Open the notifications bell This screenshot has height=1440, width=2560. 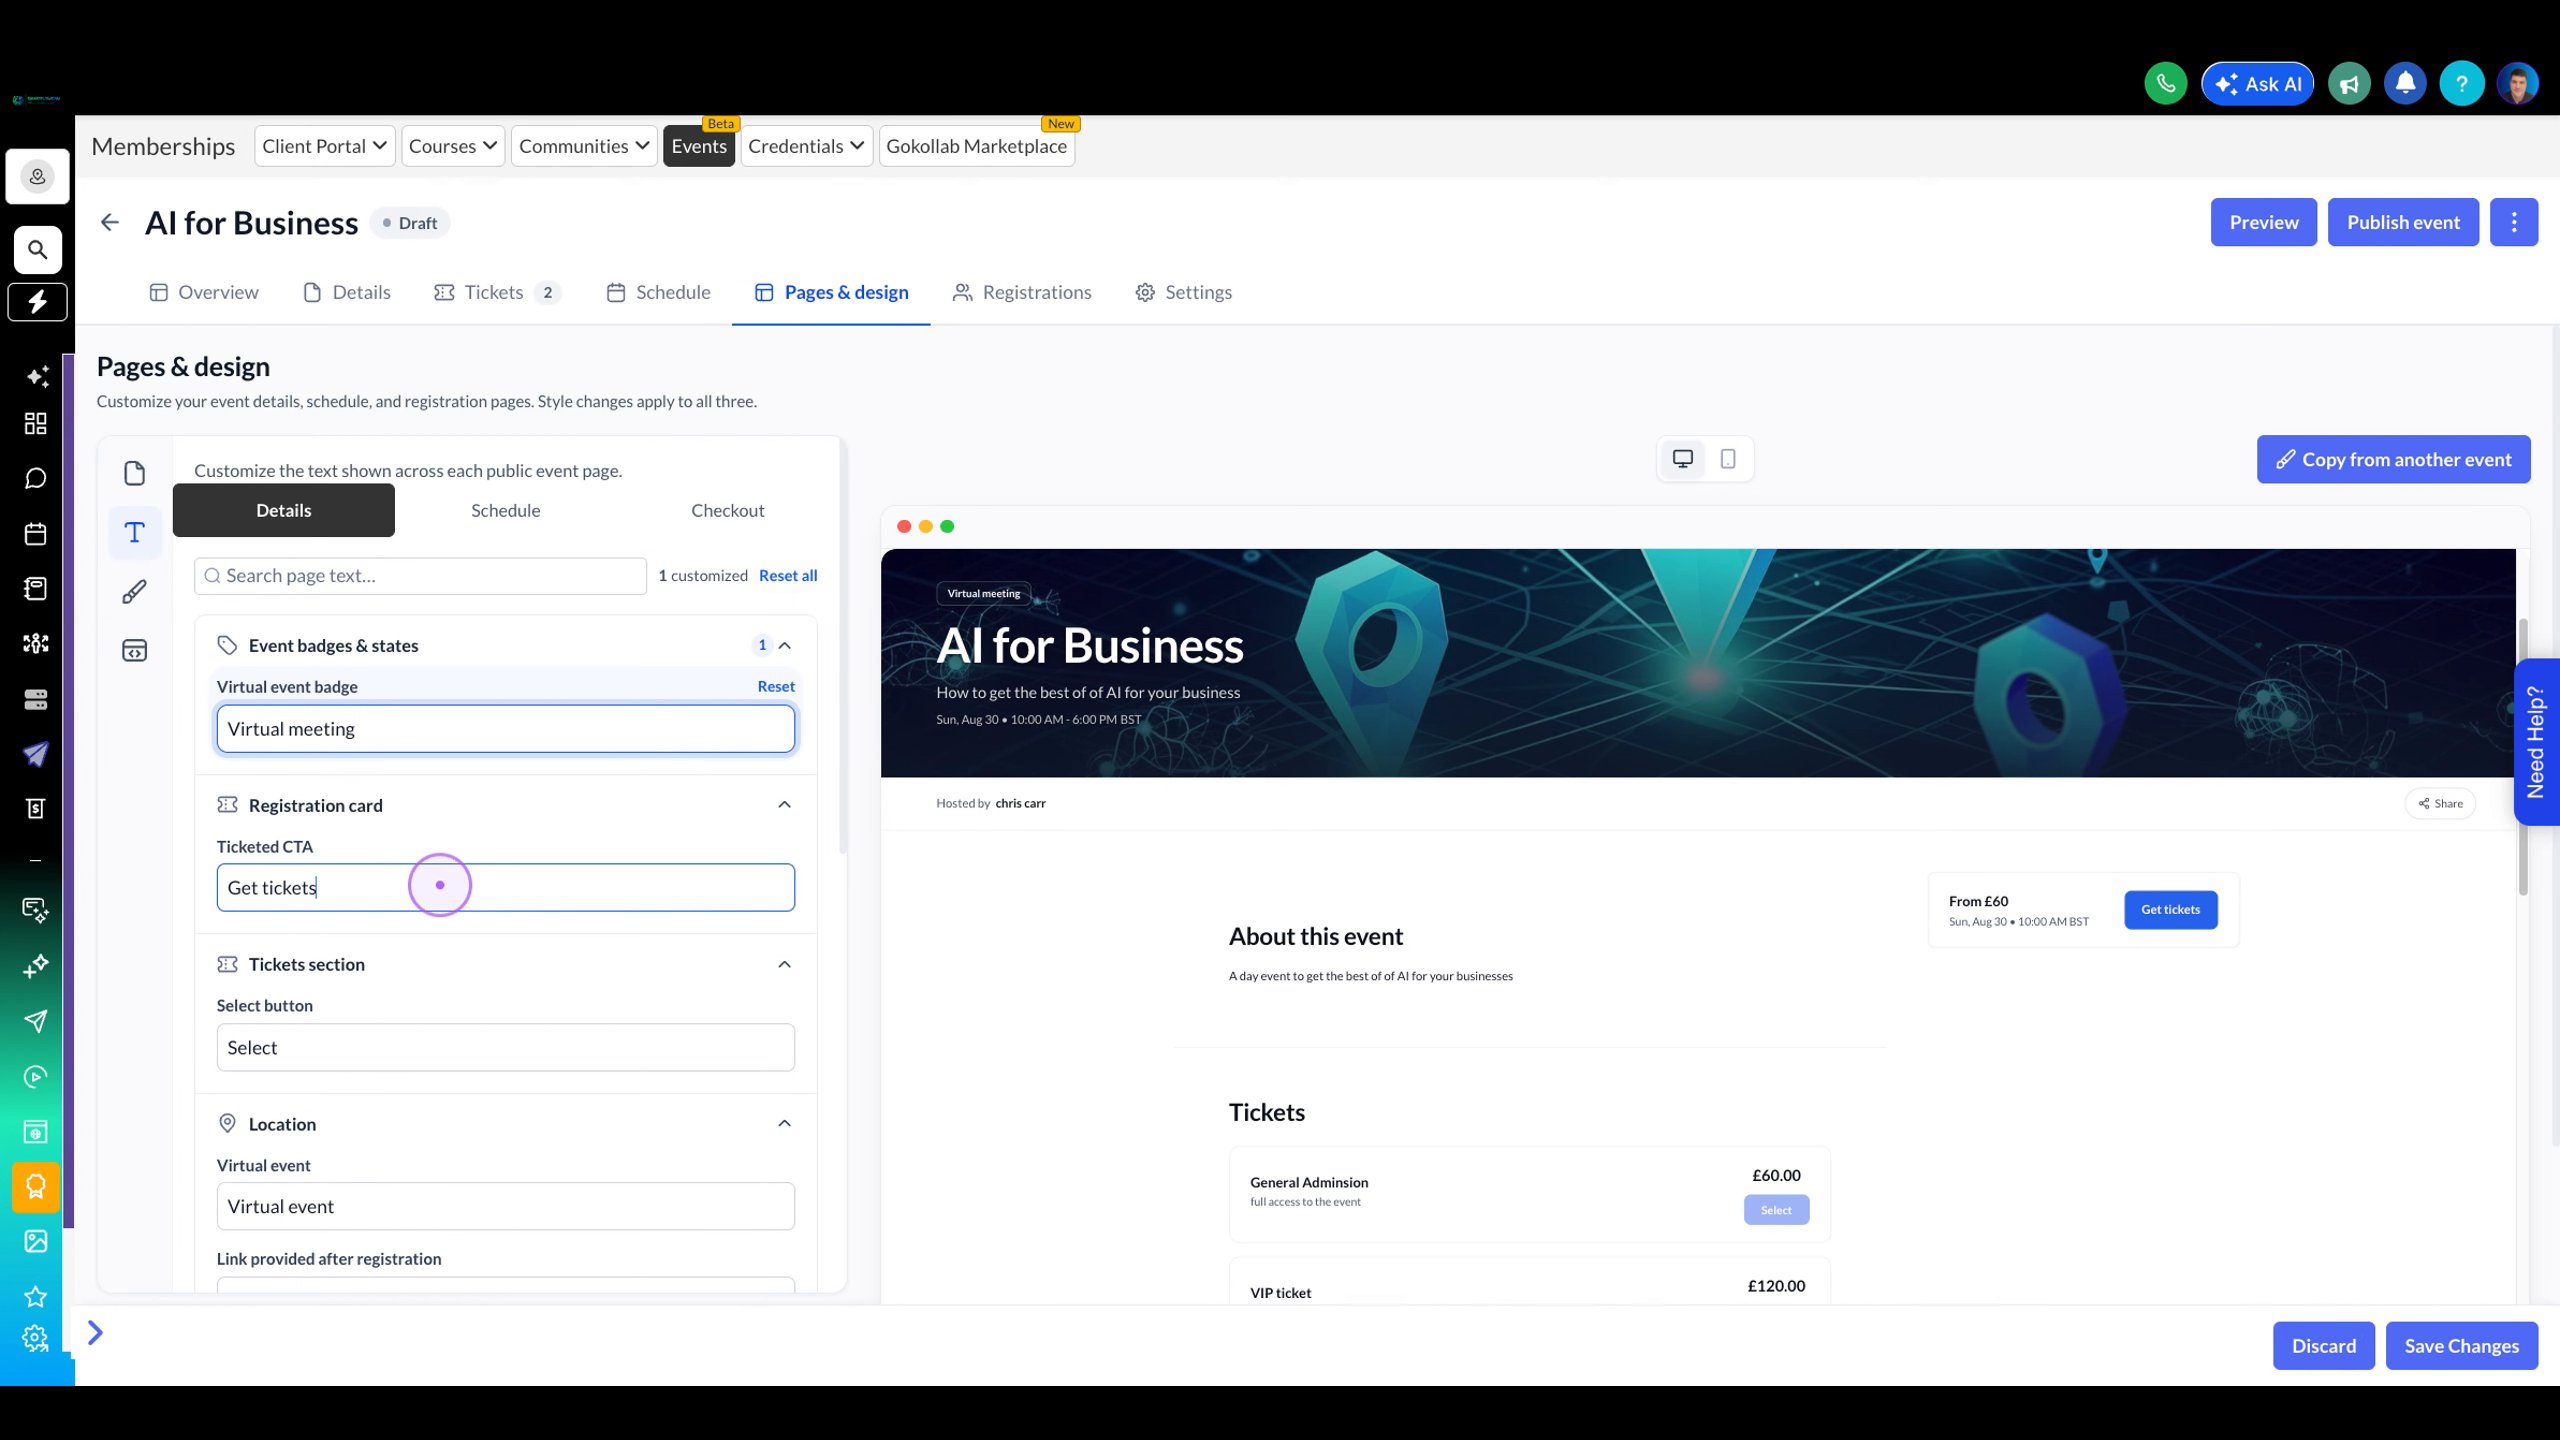[2405, 84]
